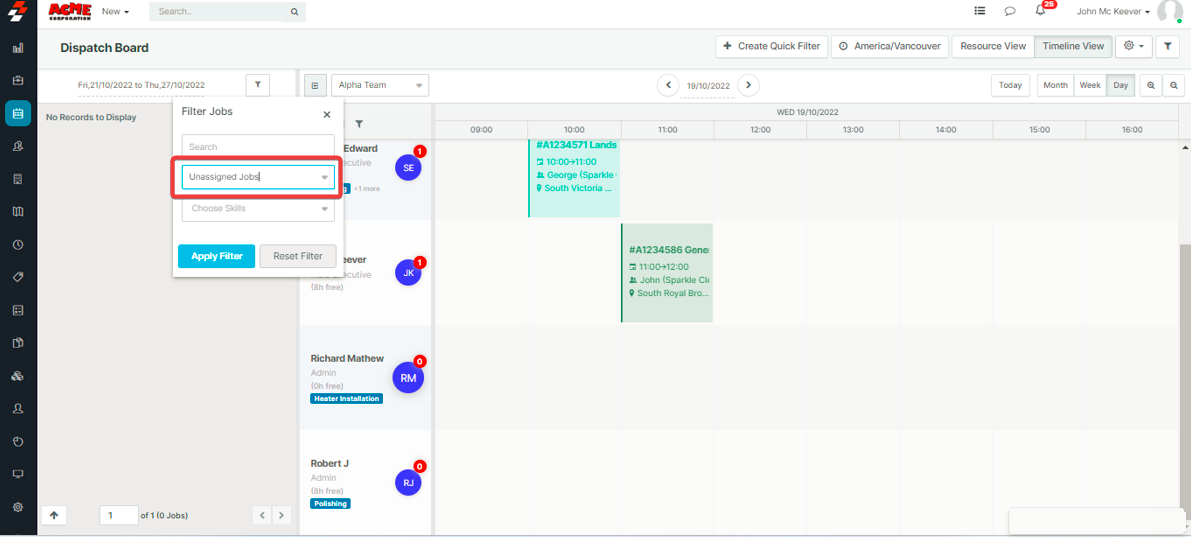Viewport: 1191px width, 537px height.
Task: Click the up arrow button at jobs footer
Action: [x=54, y=515]
